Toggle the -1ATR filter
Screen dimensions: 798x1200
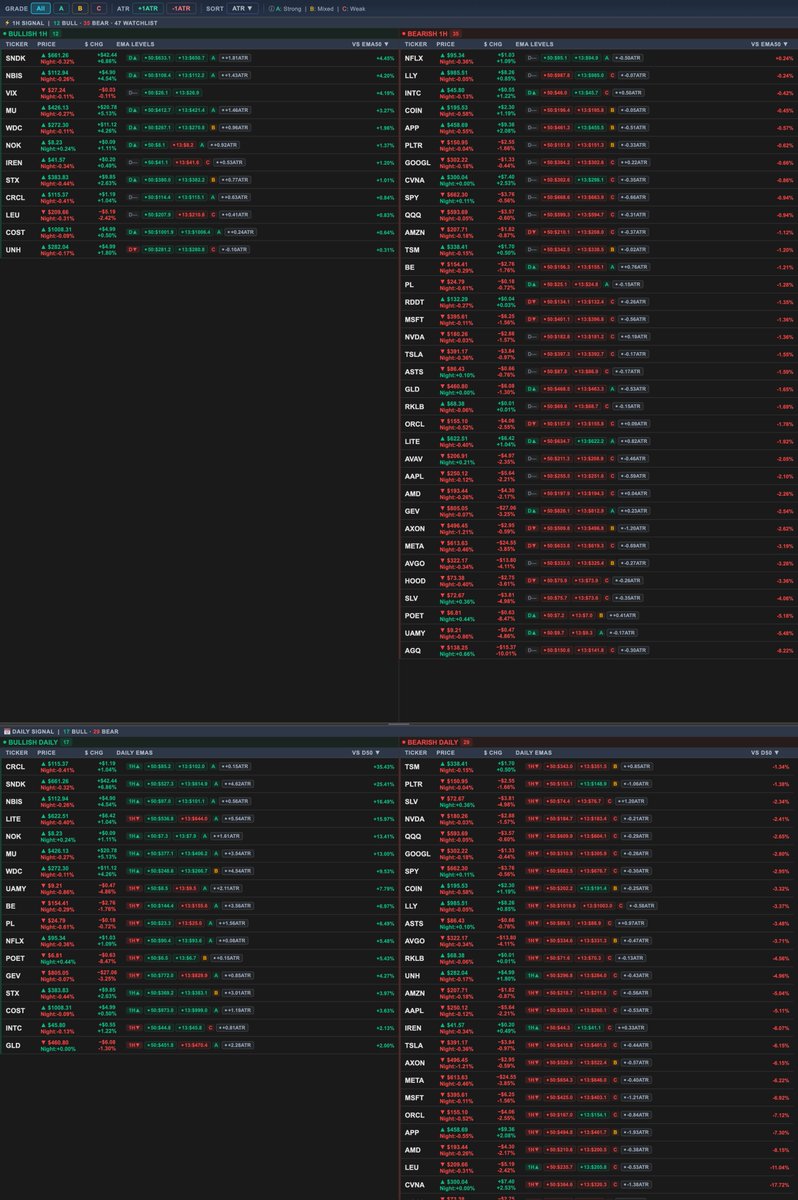coord(181,8)
